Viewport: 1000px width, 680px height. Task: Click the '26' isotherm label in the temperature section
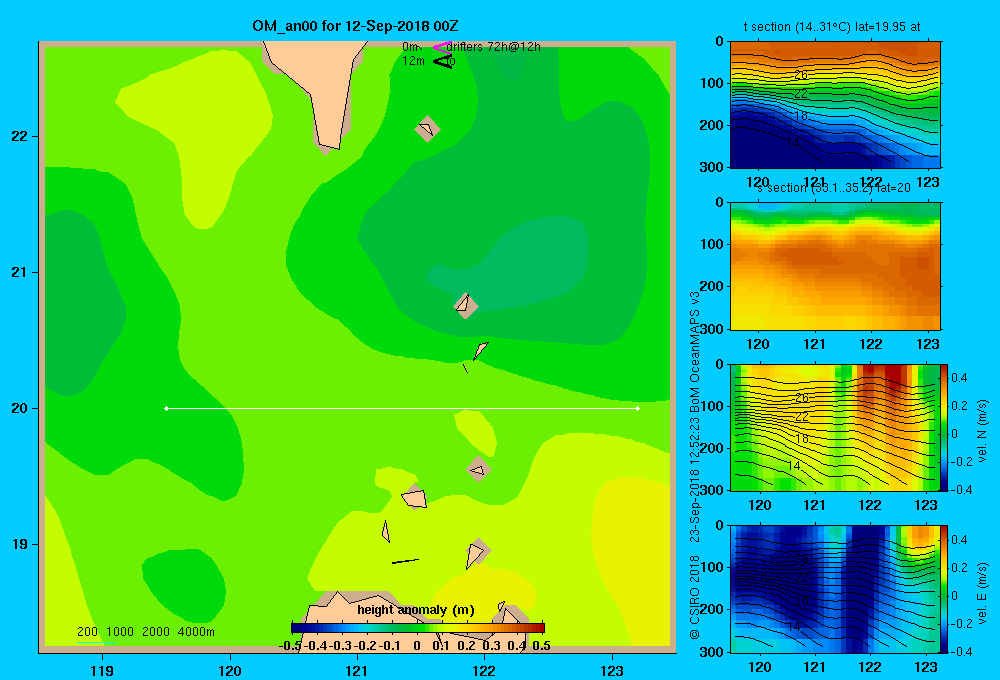801,75
